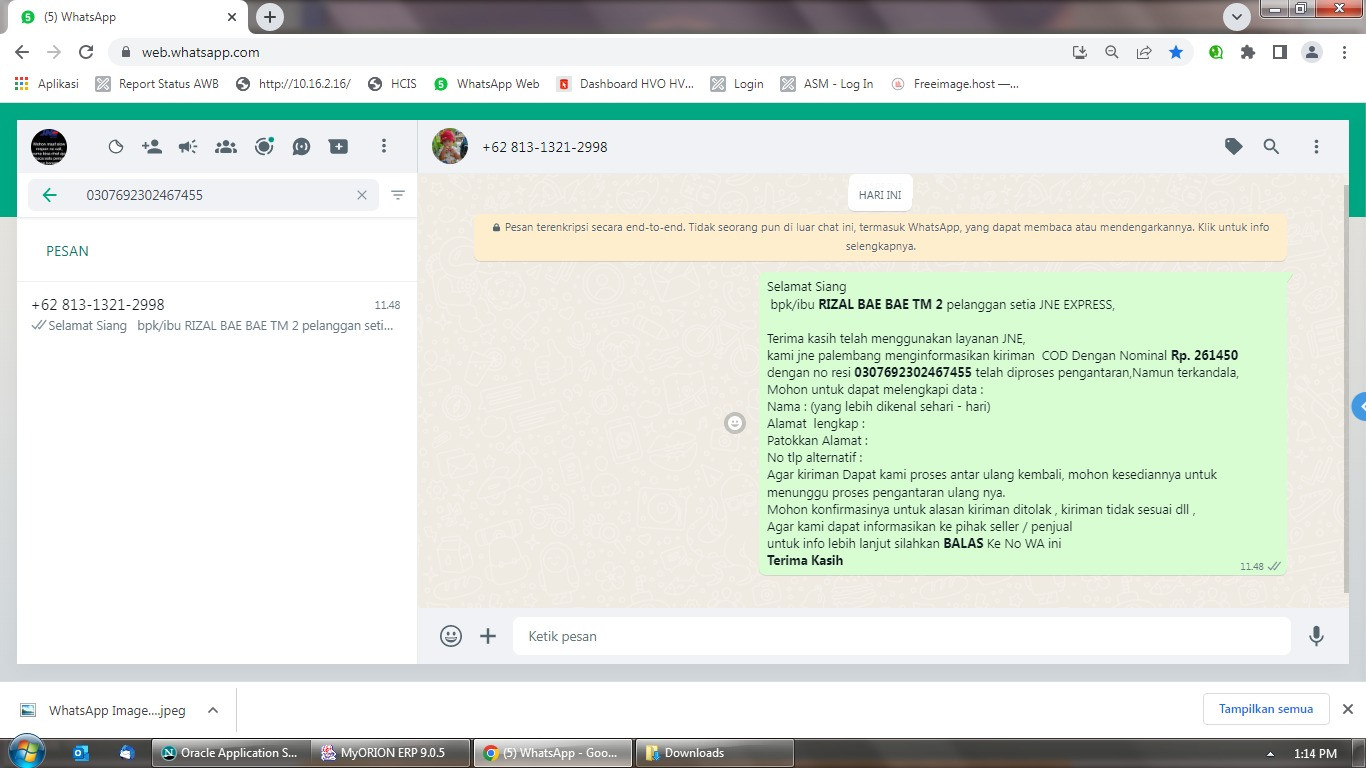Toggle the bookmark star for this page
This screenshot has height=768, width=1366.
point(1176,52)
